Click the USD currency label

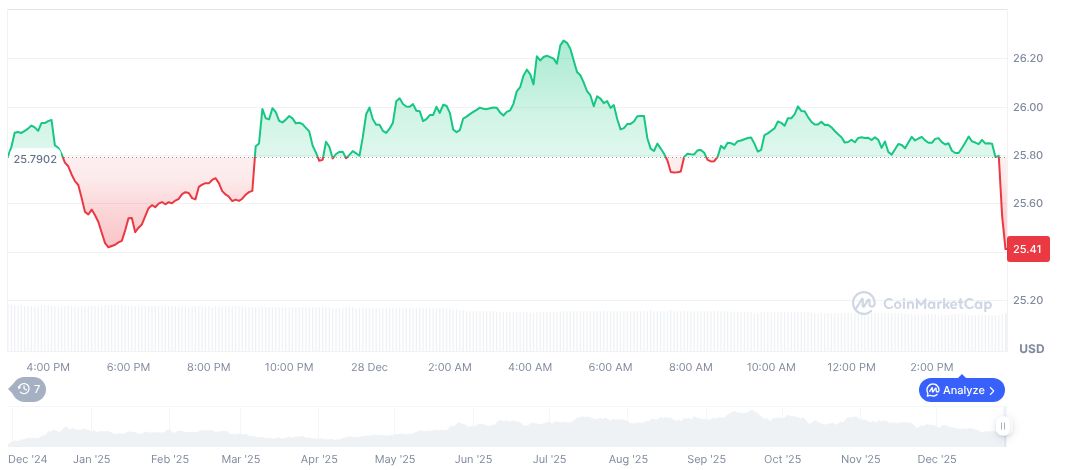click(x=1031, y=349)
